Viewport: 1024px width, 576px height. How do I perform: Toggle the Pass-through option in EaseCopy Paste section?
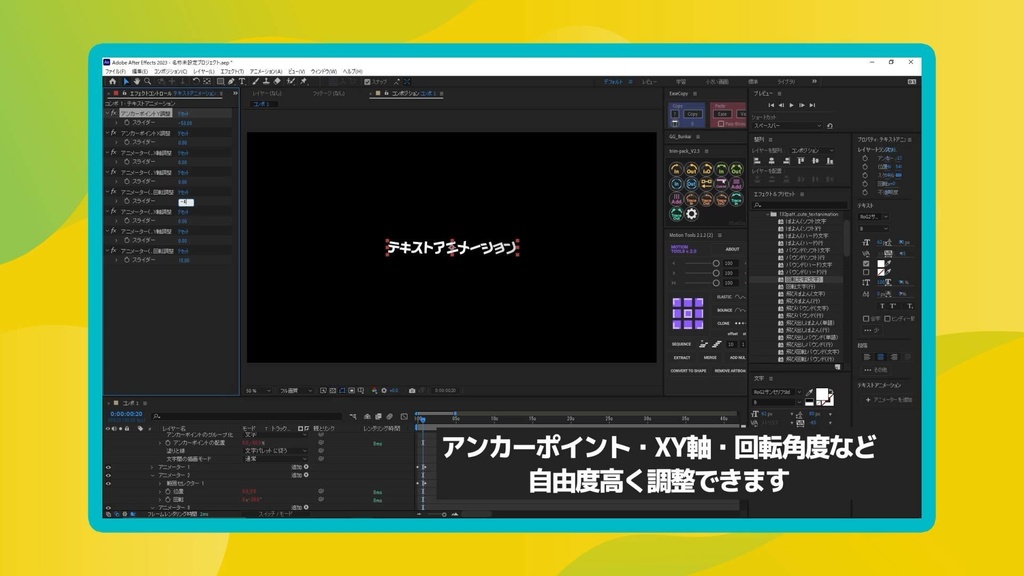pyautogui.click(x=721, y=124)
